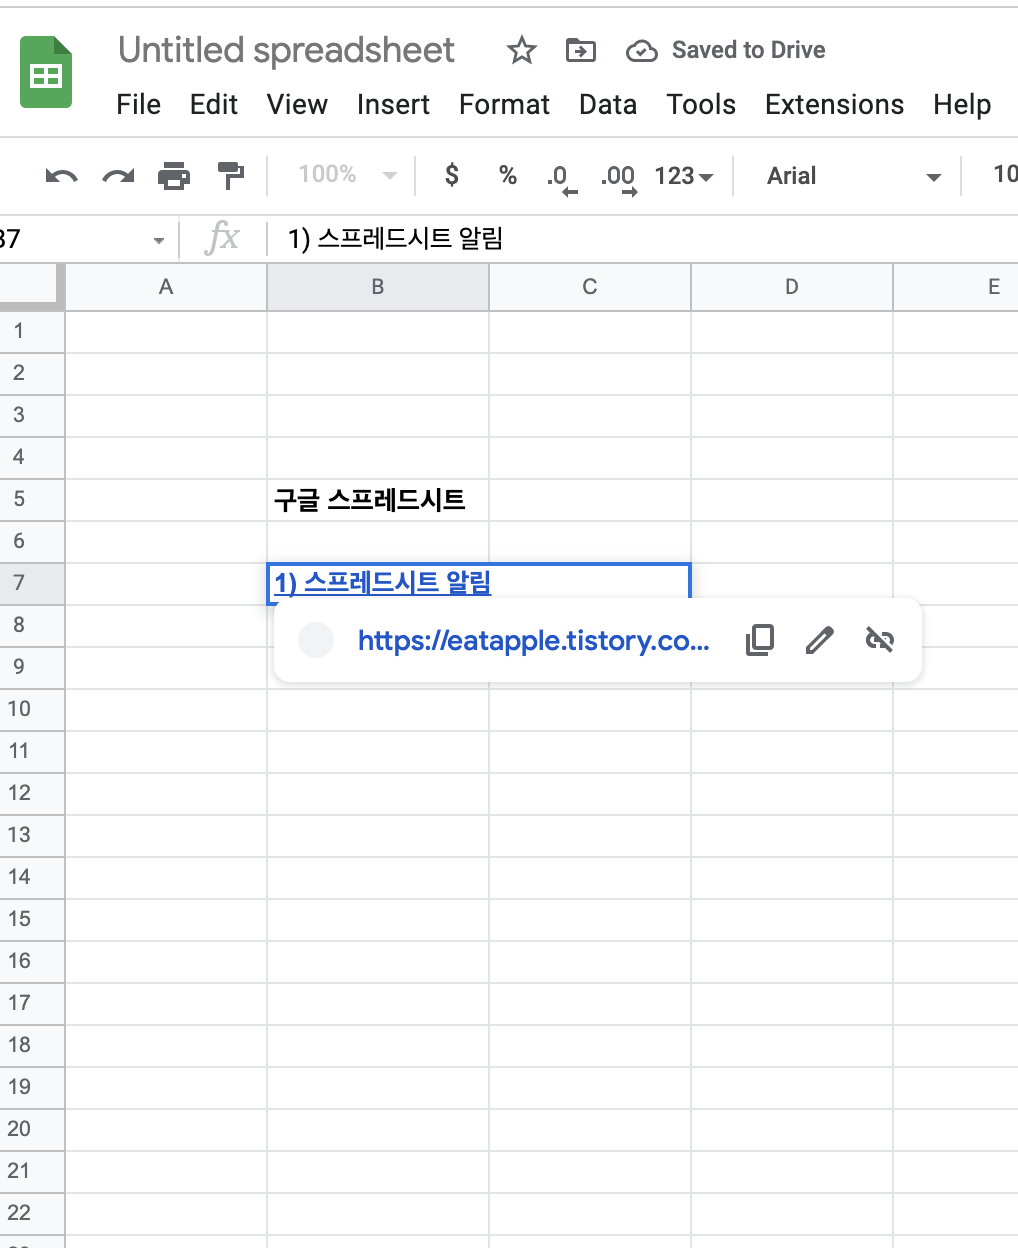Viewport: 1018px width, 1248px height.
Task: Select the cell containing "구글 스프레드시트"
Action: pos(378,499)
